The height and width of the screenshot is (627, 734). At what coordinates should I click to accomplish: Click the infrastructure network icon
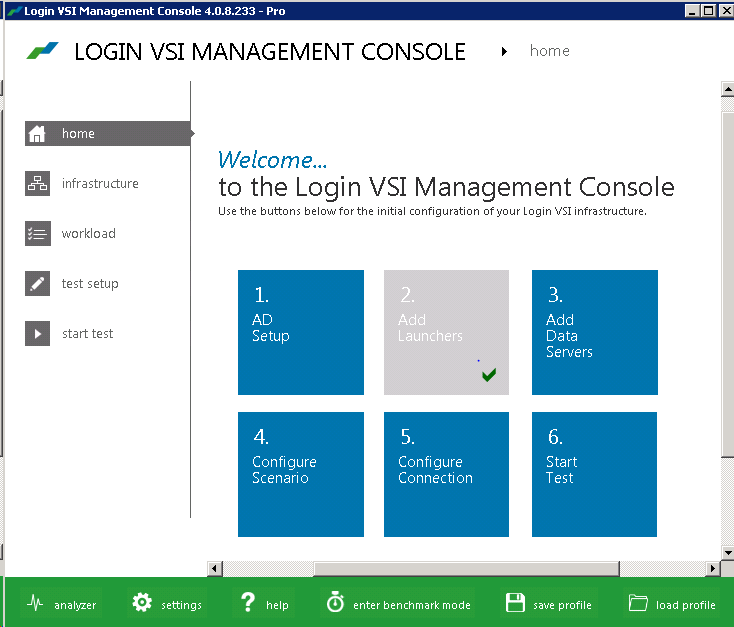pyautogui.click(x=37, y=183)
